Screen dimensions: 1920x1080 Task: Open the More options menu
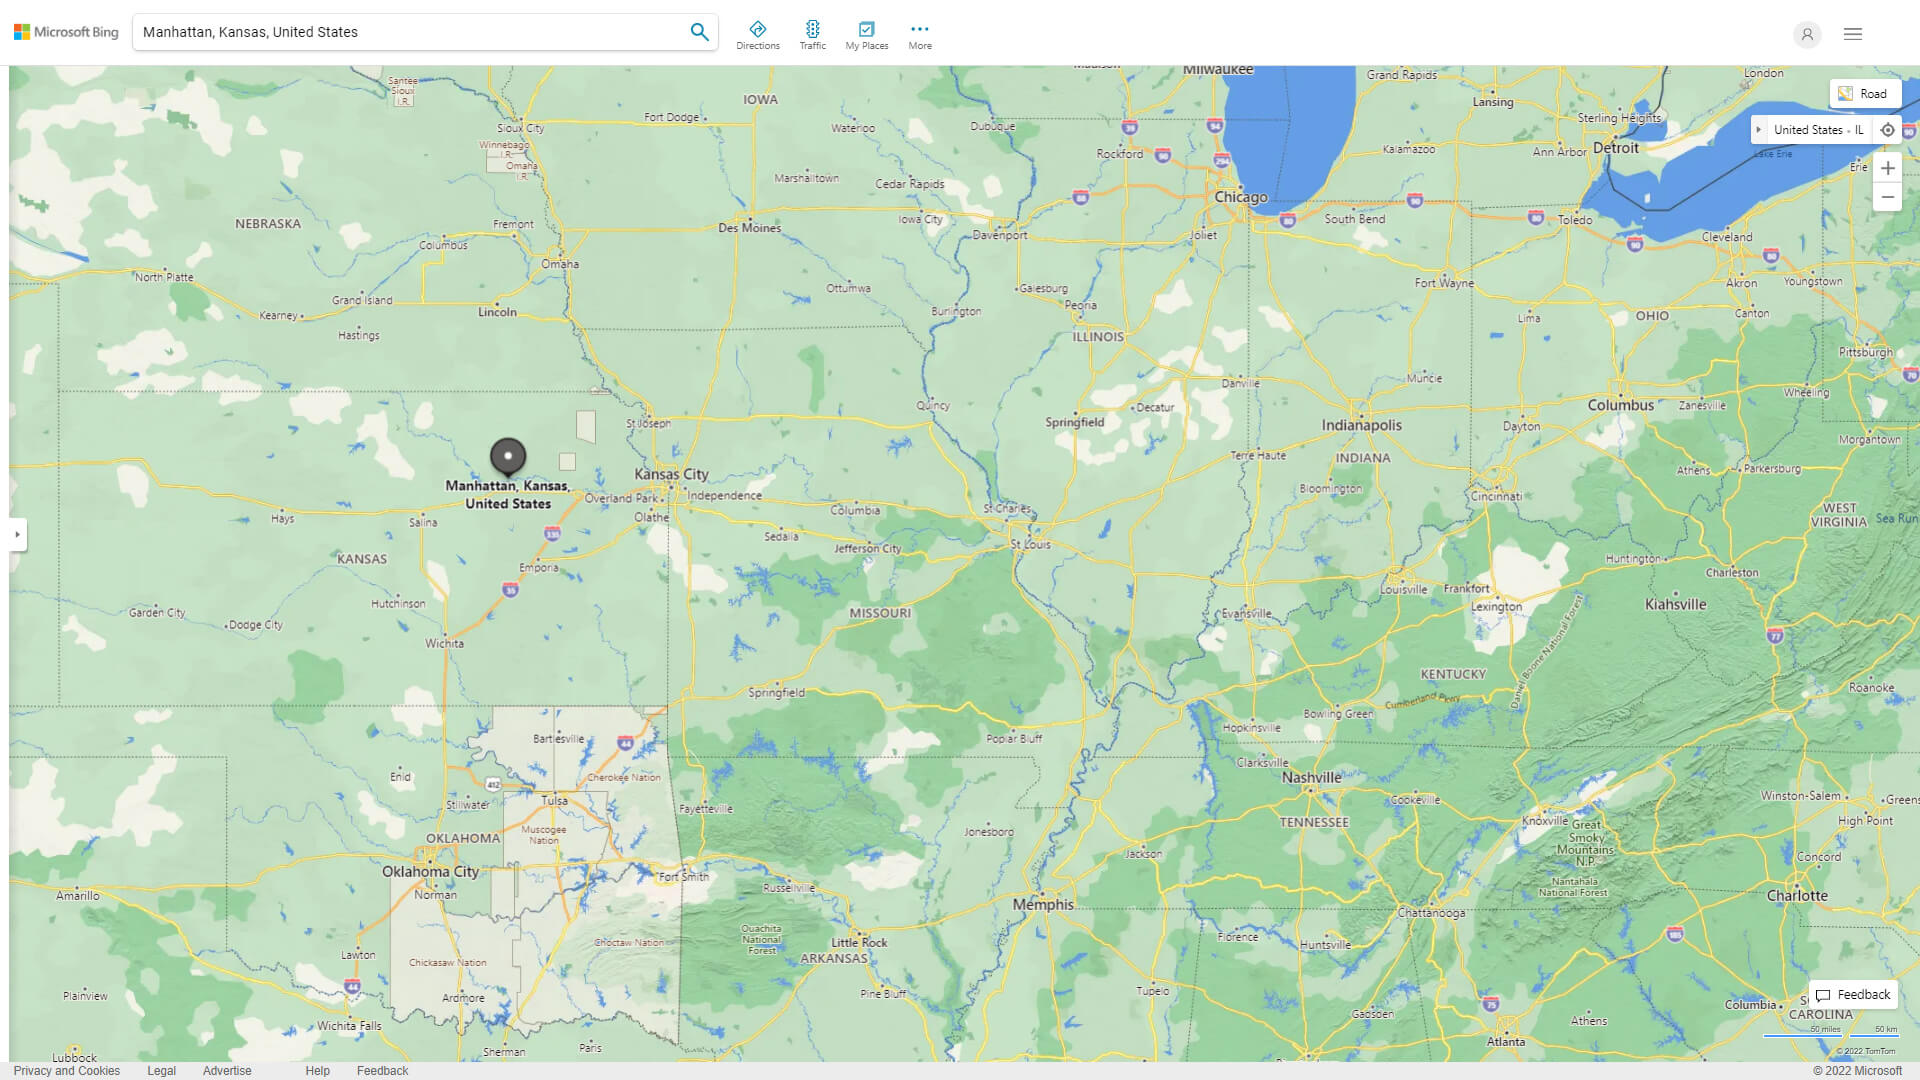pos(919,33)
